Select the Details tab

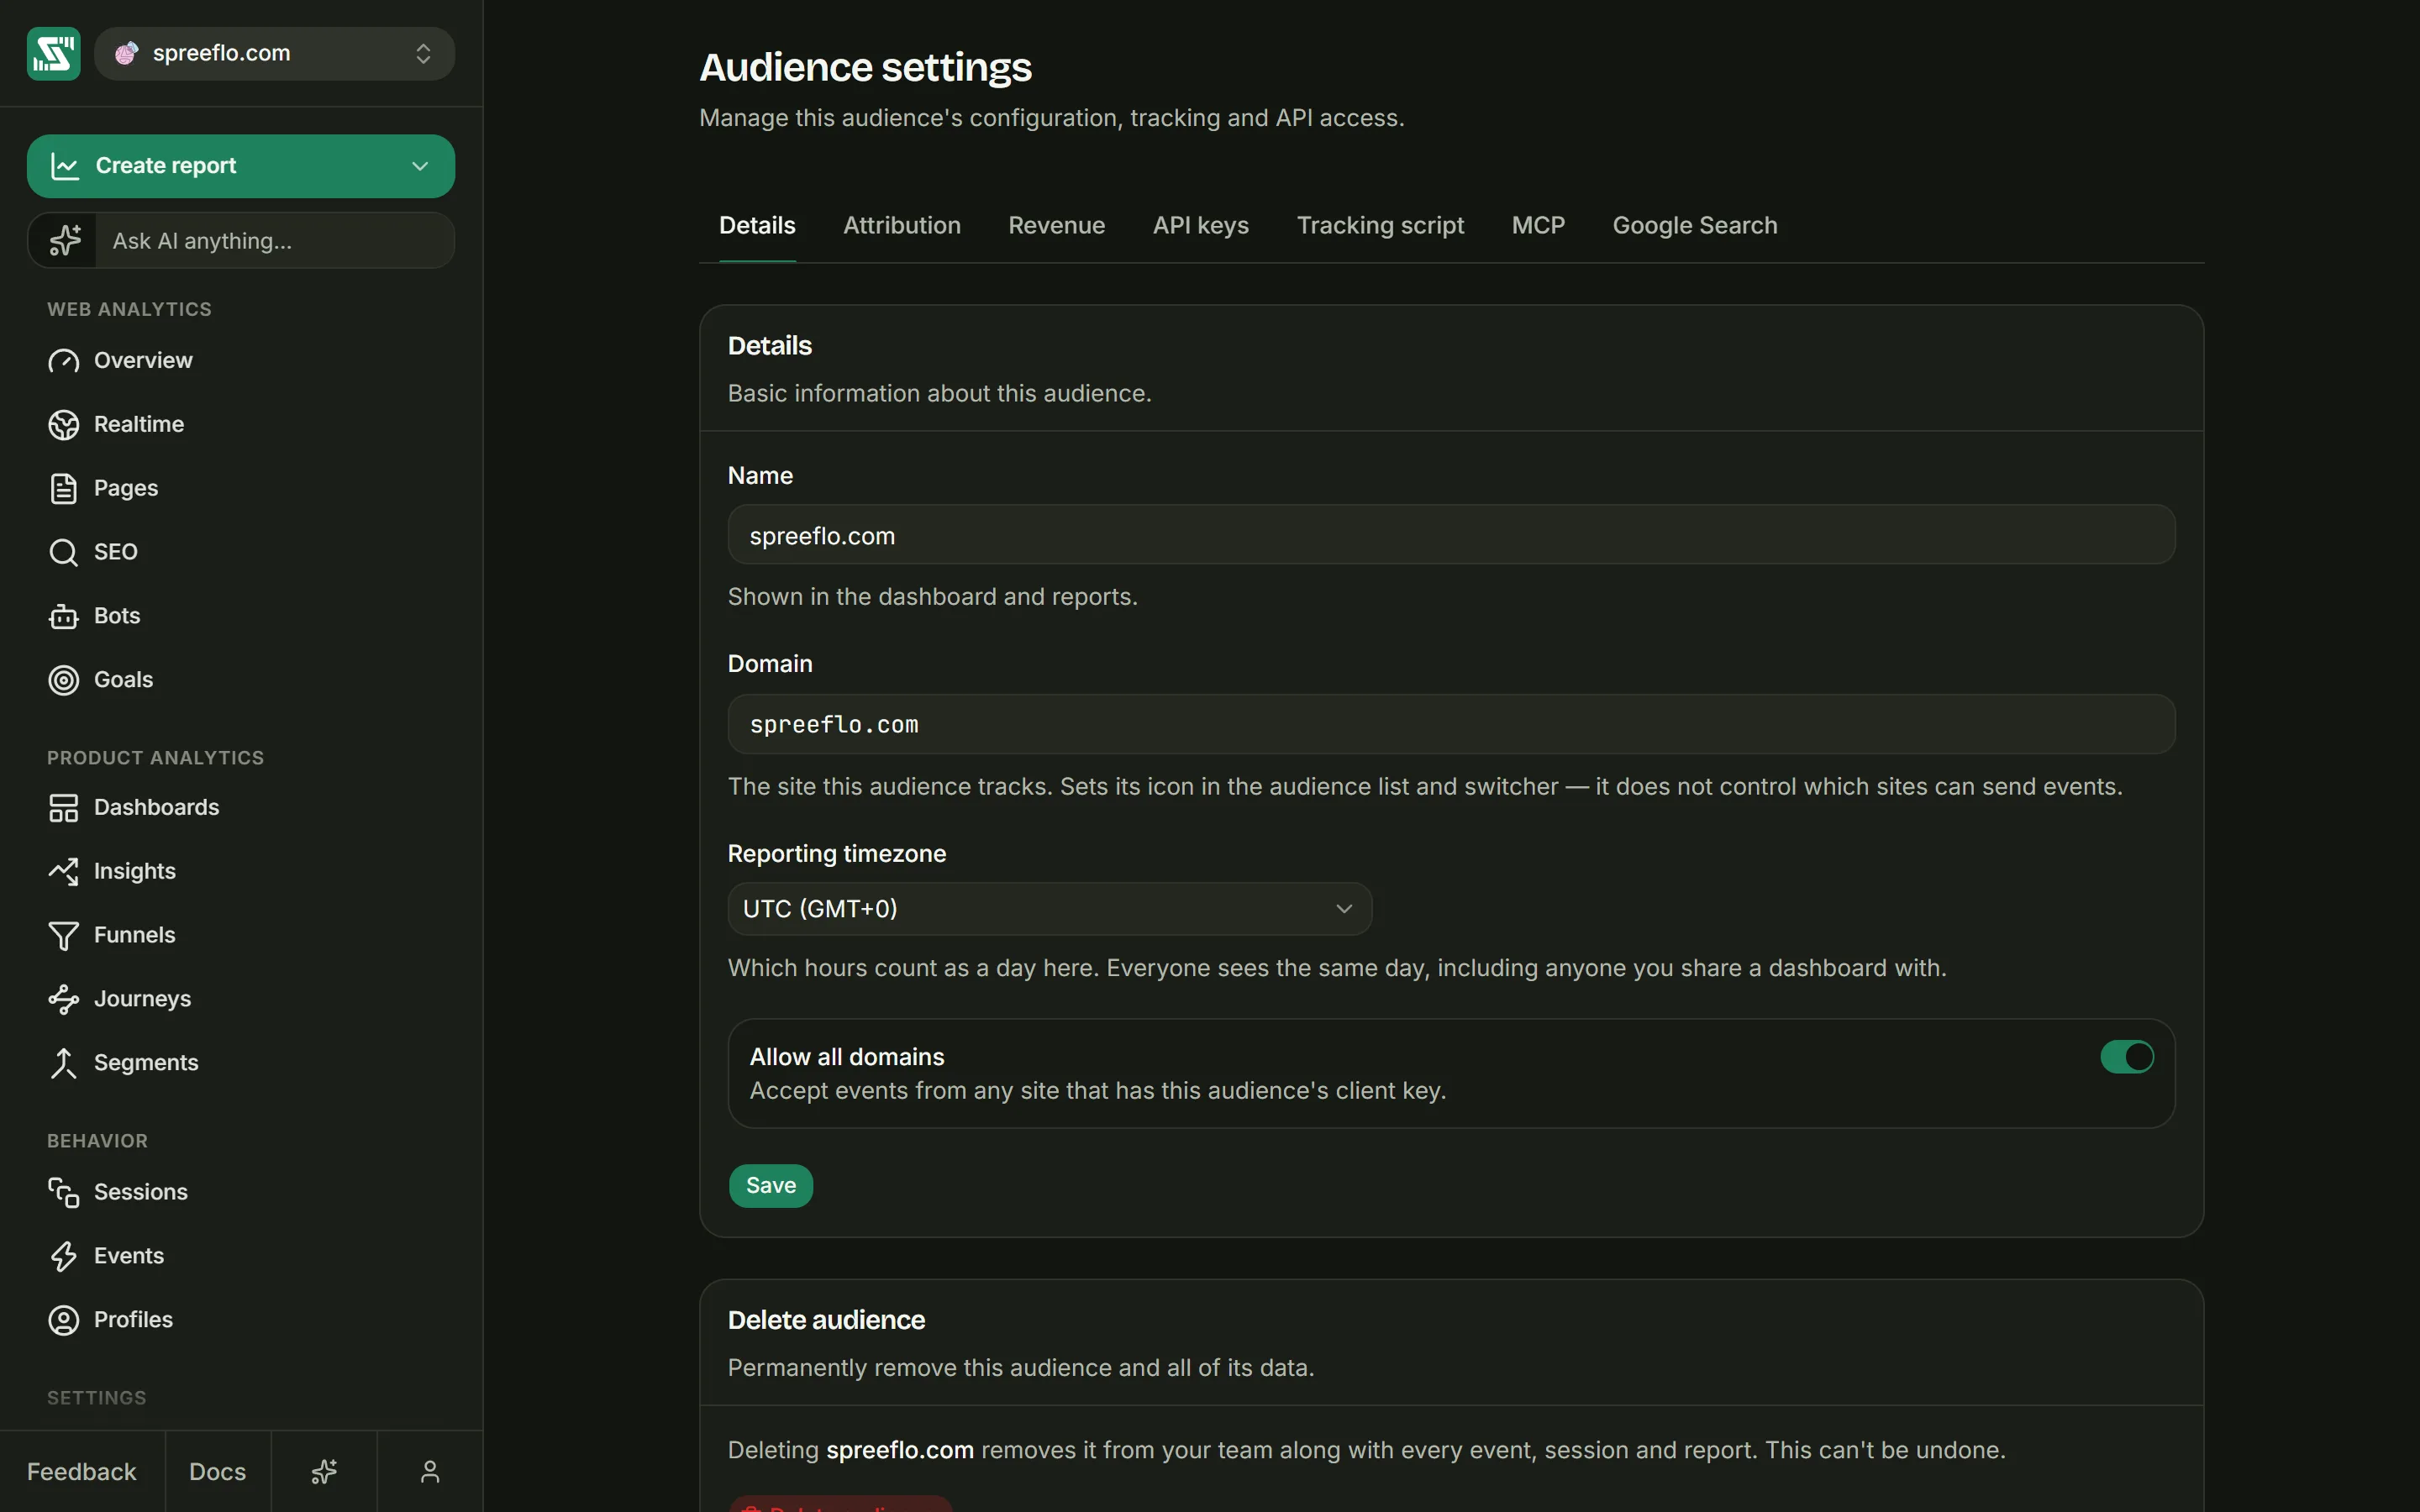[757, 226]
